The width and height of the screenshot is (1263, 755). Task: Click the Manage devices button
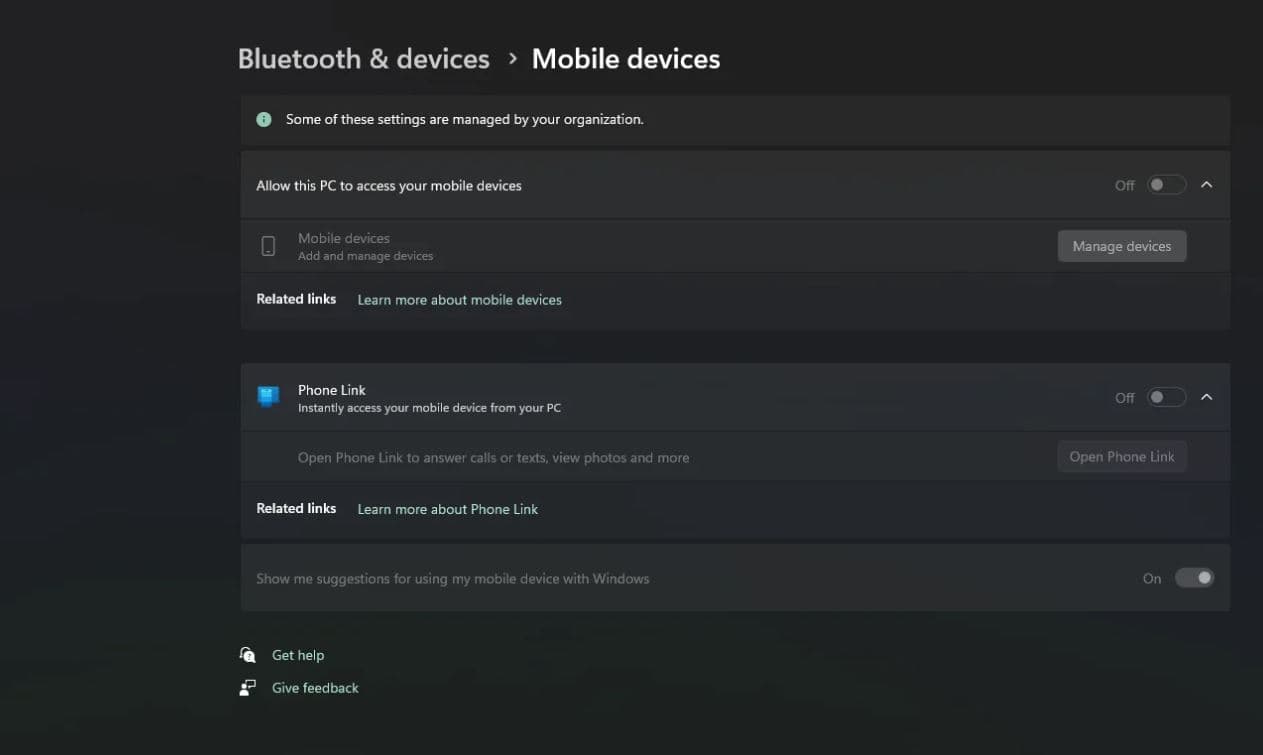[x=1122, y=246]
